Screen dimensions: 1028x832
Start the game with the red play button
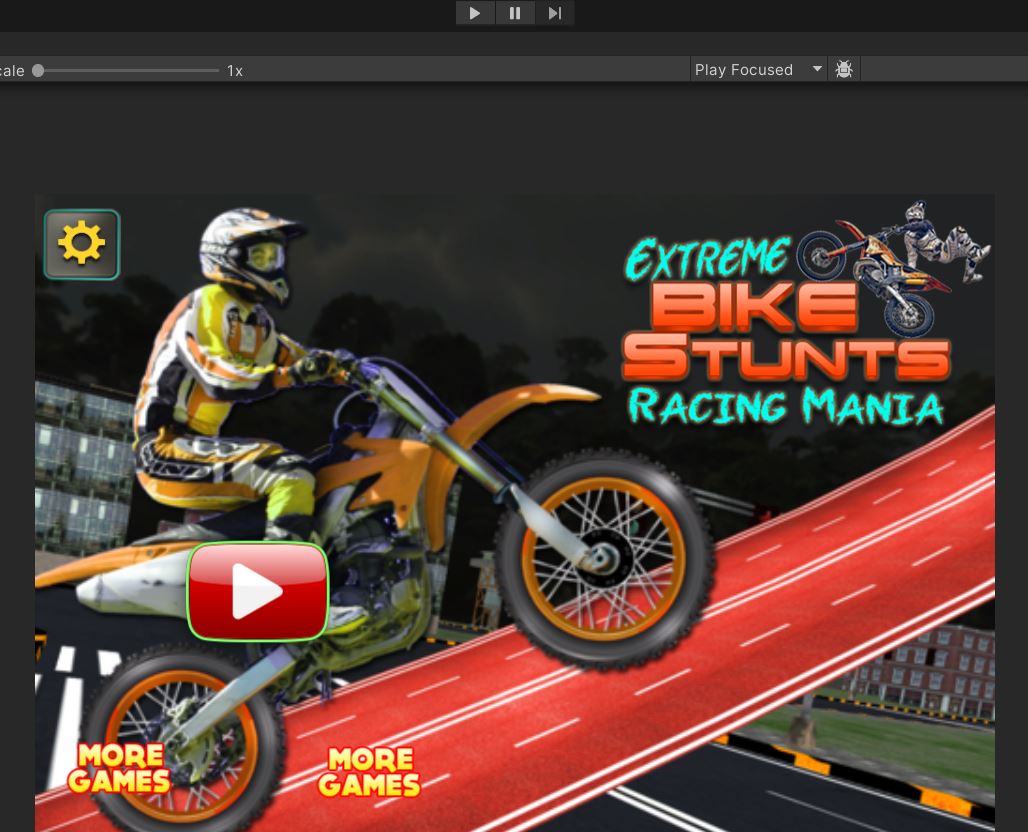point(257,592)
